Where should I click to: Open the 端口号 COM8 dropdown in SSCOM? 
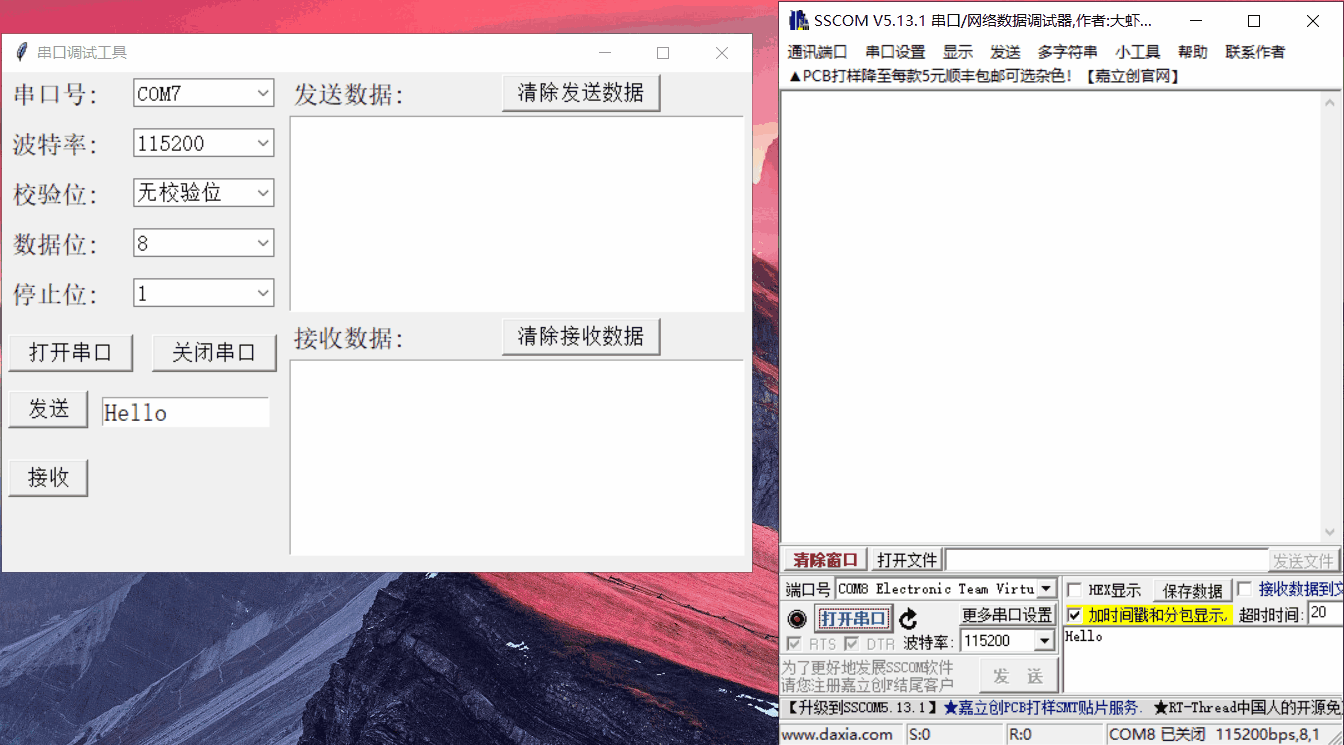[1045, 589]
